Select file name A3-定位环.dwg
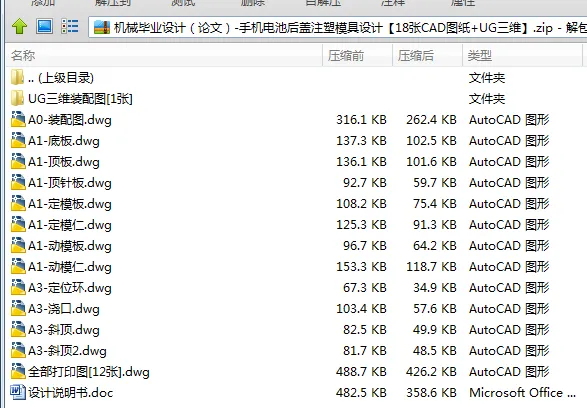This screenshot has width=587, height=408. 70,287
